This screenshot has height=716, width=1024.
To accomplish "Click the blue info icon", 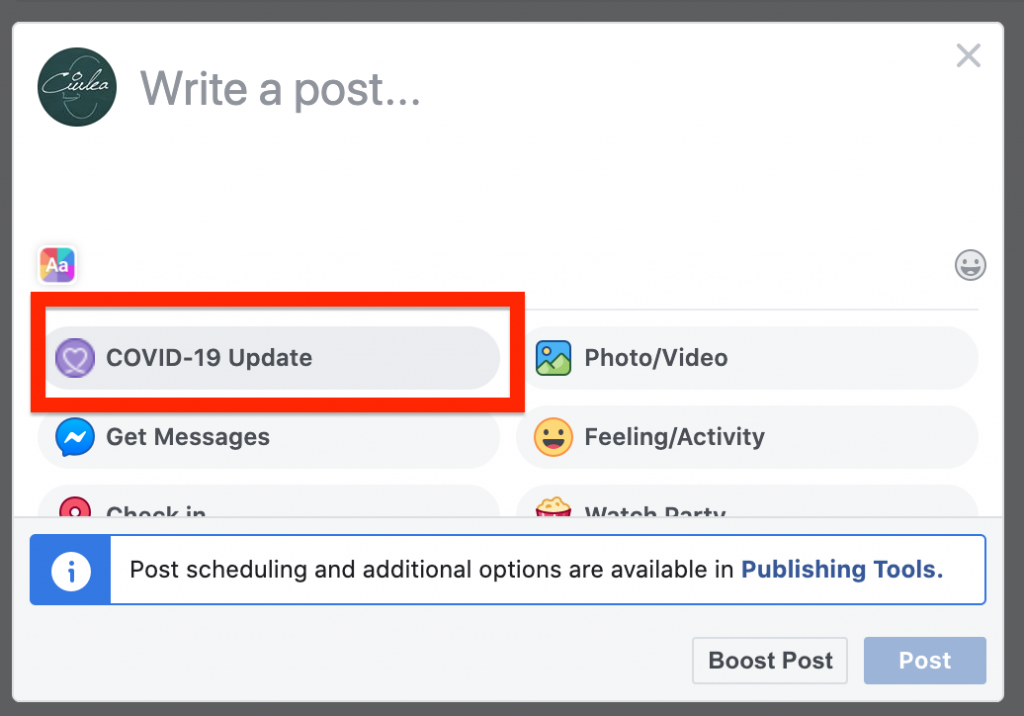I will tap(70, 570).
